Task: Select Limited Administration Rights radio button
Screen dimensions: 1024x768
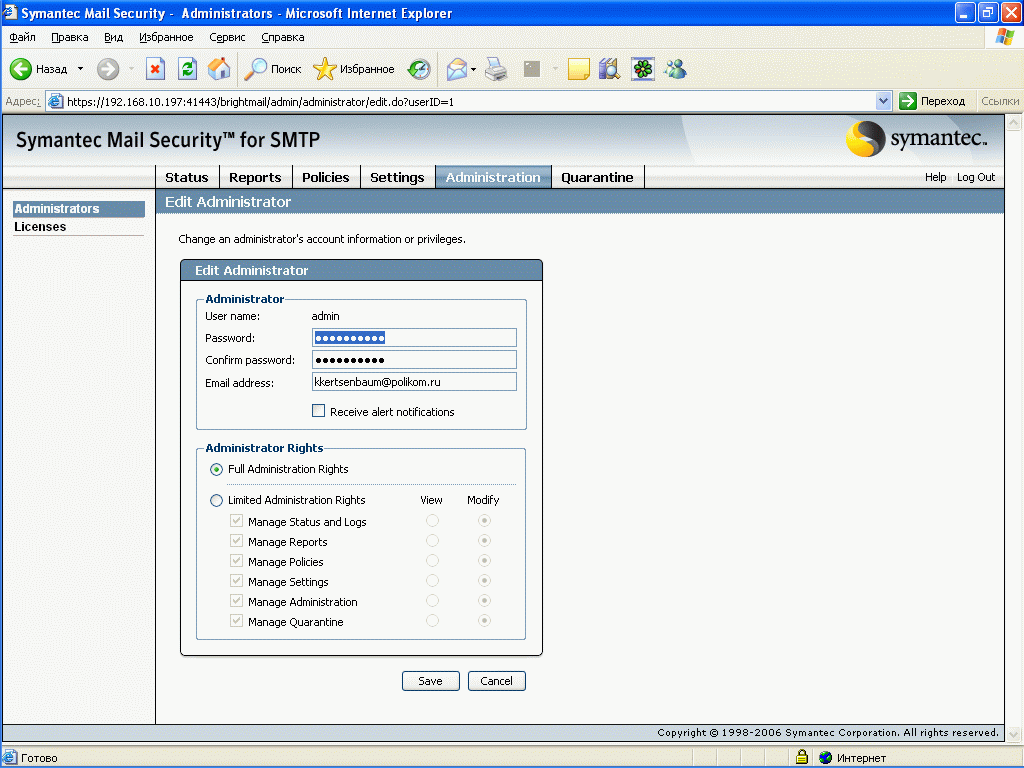Action: click(216, 500)
